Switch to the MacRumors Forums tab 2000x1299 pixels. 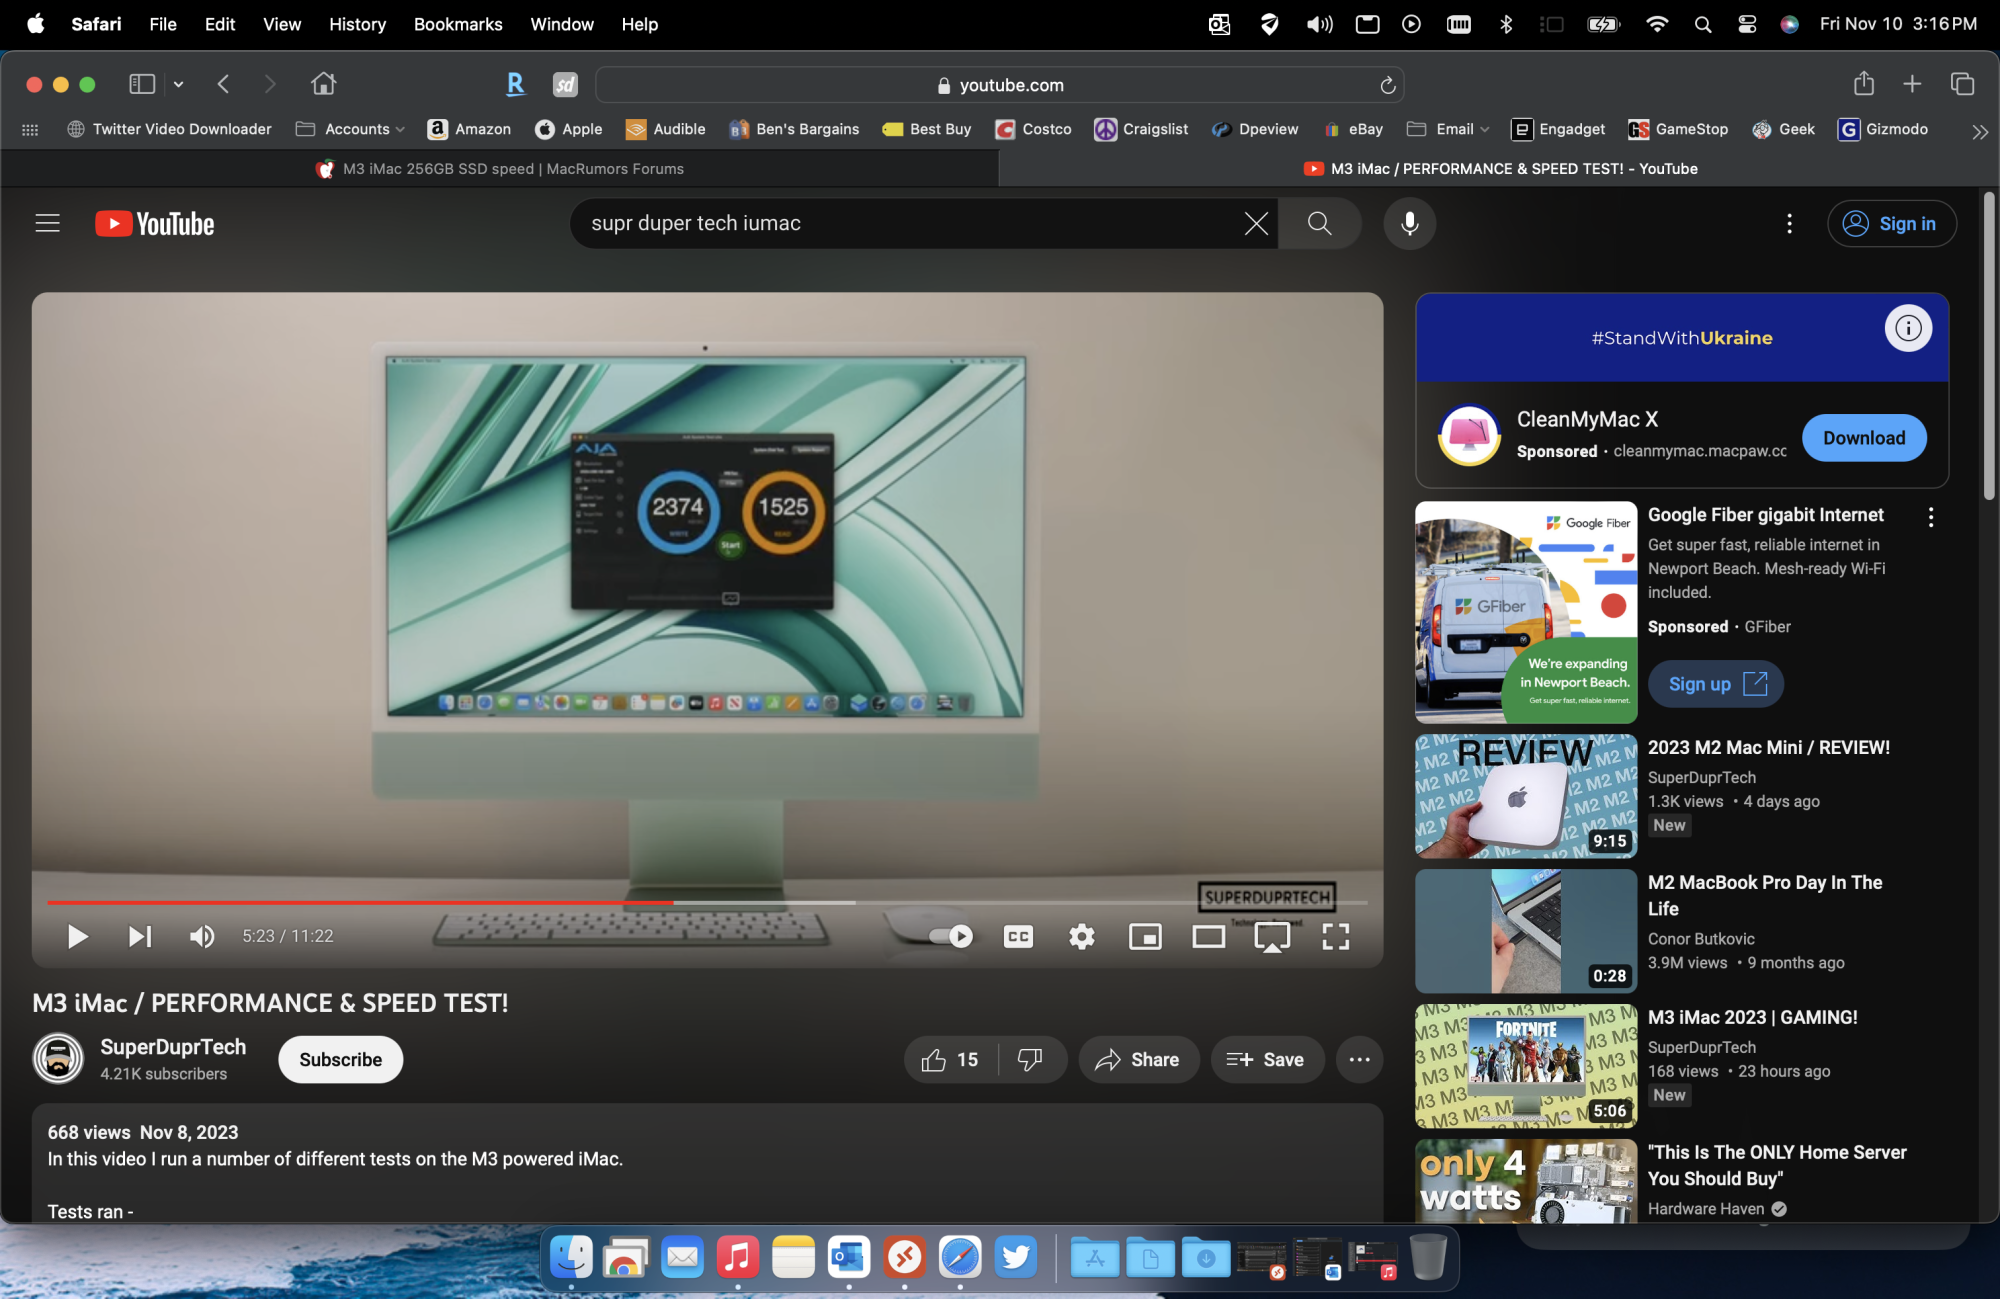[x=500, y=169]
